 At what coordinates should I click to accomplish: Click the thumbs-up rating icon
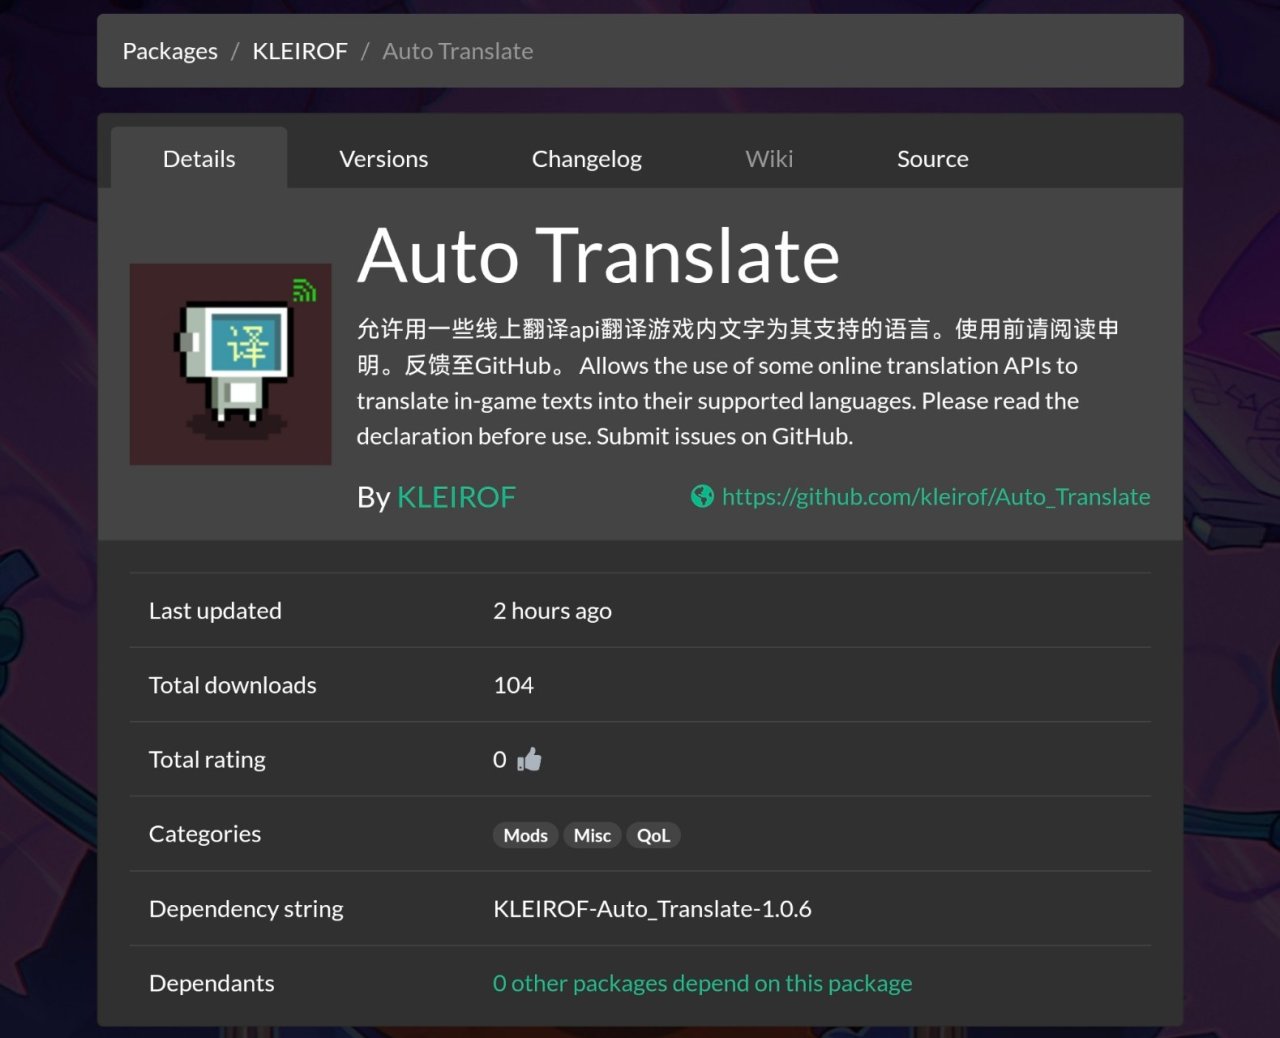(x=529, y=759)
